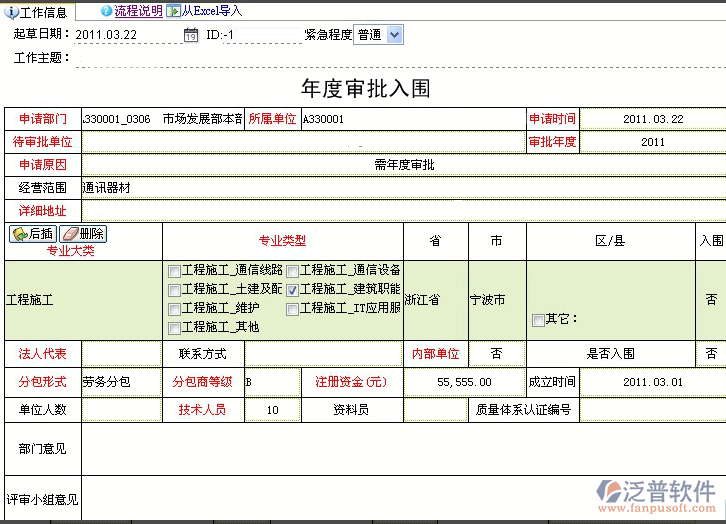The width and height of the screenshot is (726, 524).
Task: Click the 工作信息 tab info icon
Action: pyautogui.click(x=12, y=12)
